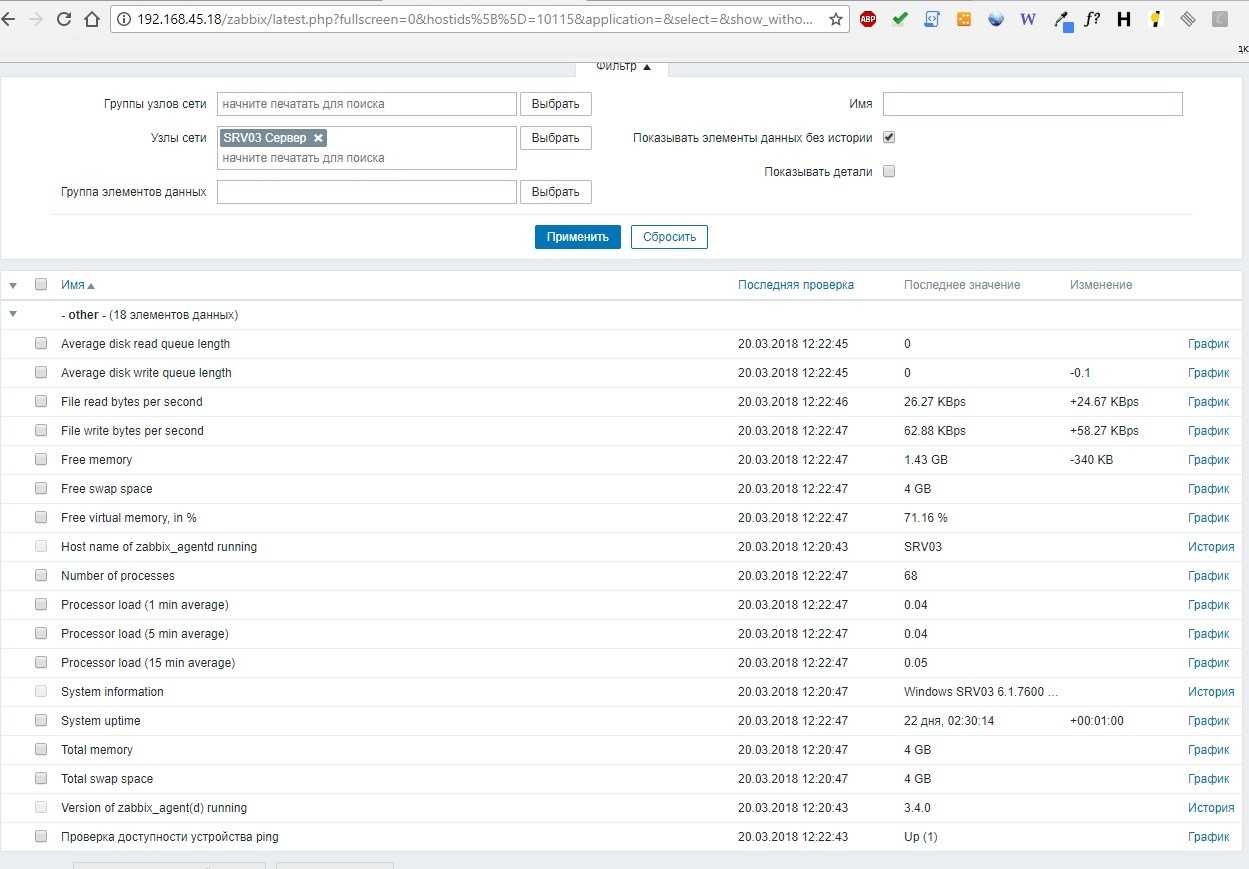This screenshot has width=1249, height=869.
Task: Click the browser reload button
Action: point(64,19)
